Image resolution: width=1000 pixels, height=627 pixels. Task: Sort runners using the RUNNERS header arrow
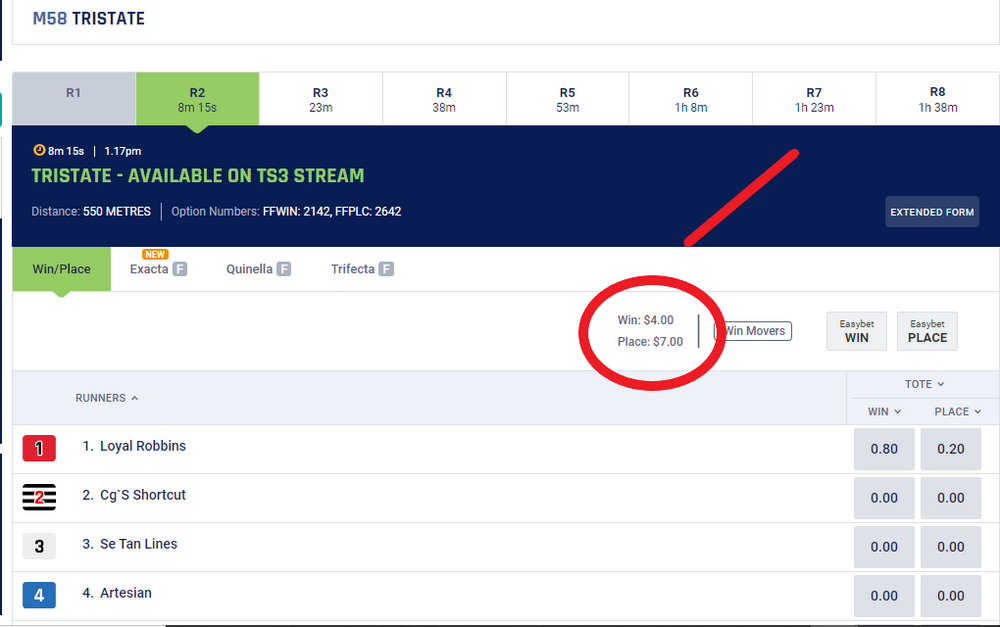(x=135, y=398)
